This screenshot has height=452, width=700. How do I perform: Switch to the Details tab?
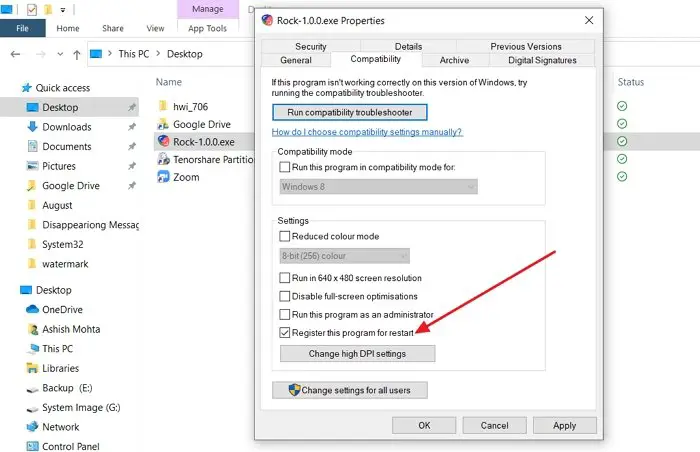click(408, 46)
